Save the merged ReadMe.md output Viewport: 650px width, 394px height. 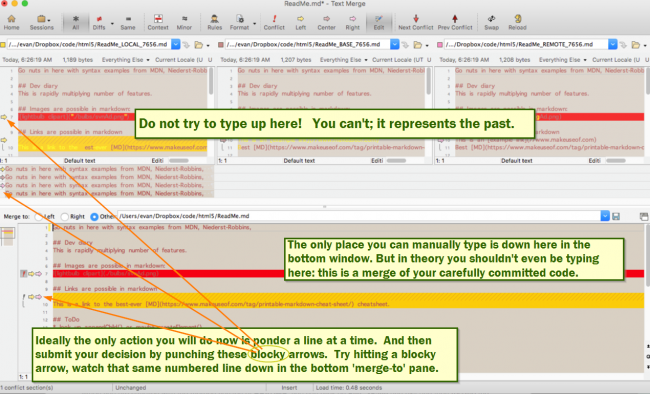(x=616, y=216)
